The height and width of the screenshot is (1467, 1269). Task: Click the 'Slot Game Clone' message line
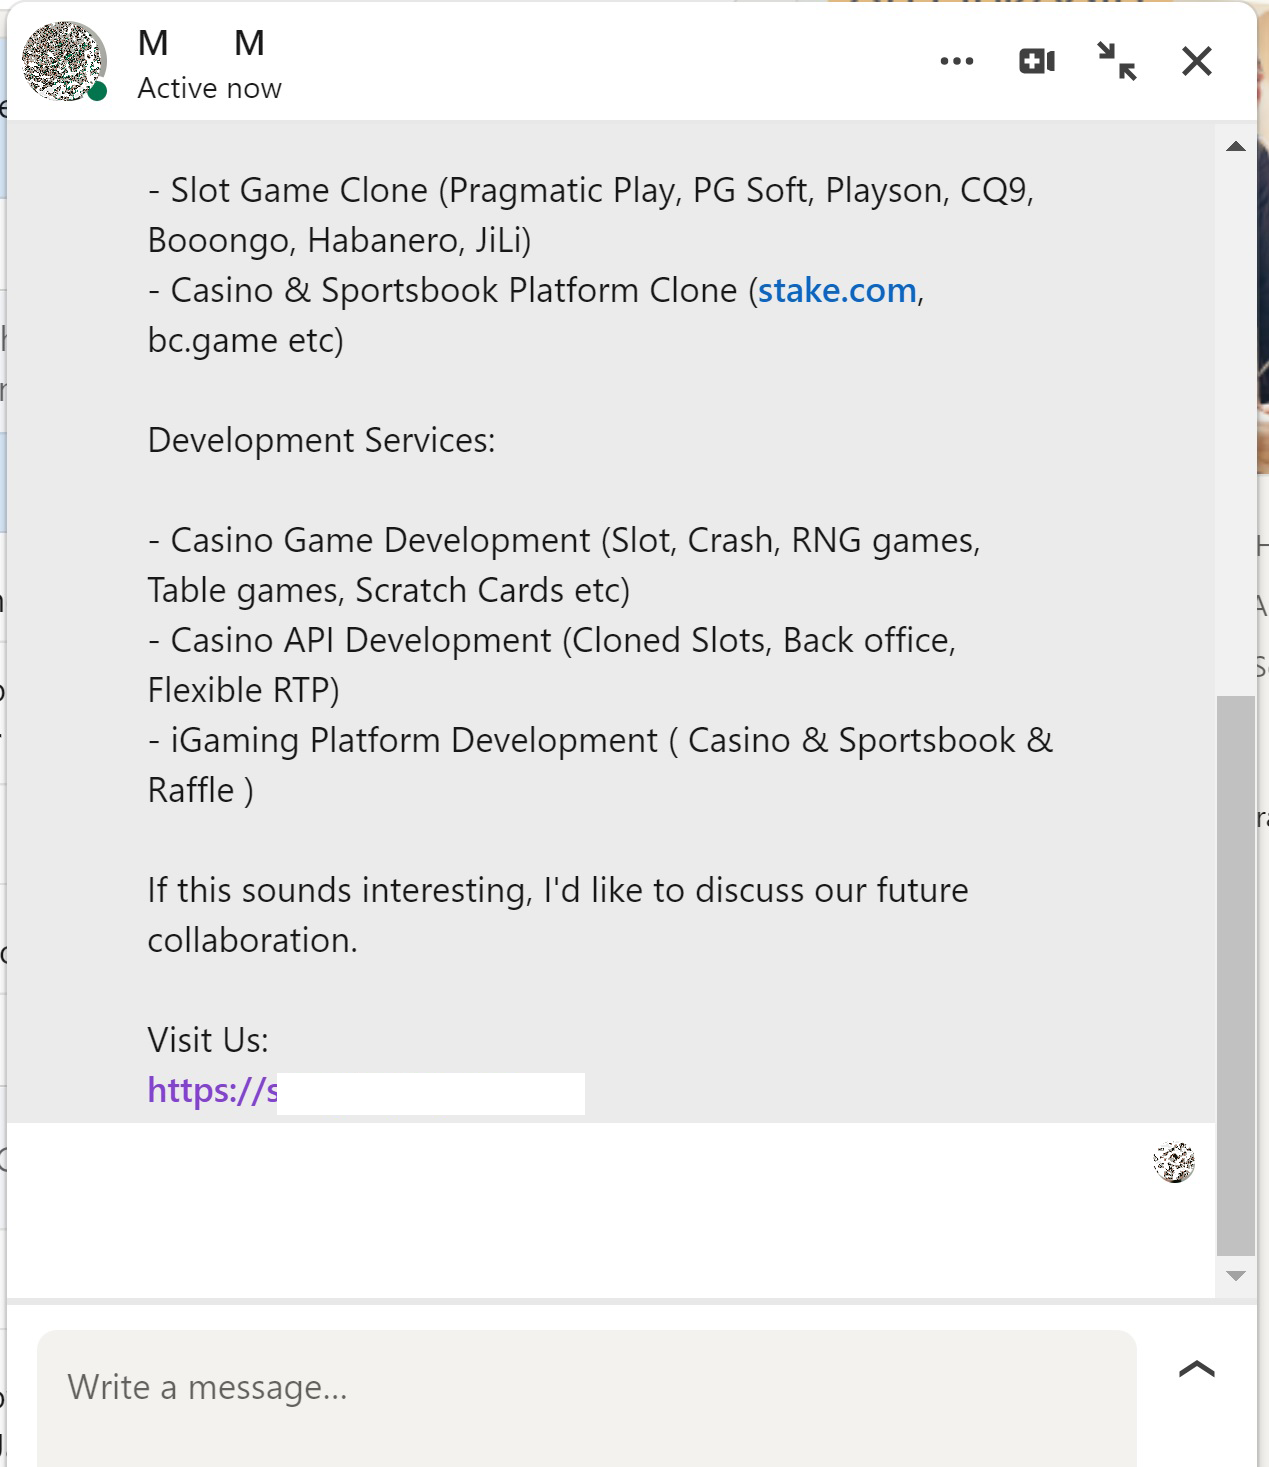(591, 215)
